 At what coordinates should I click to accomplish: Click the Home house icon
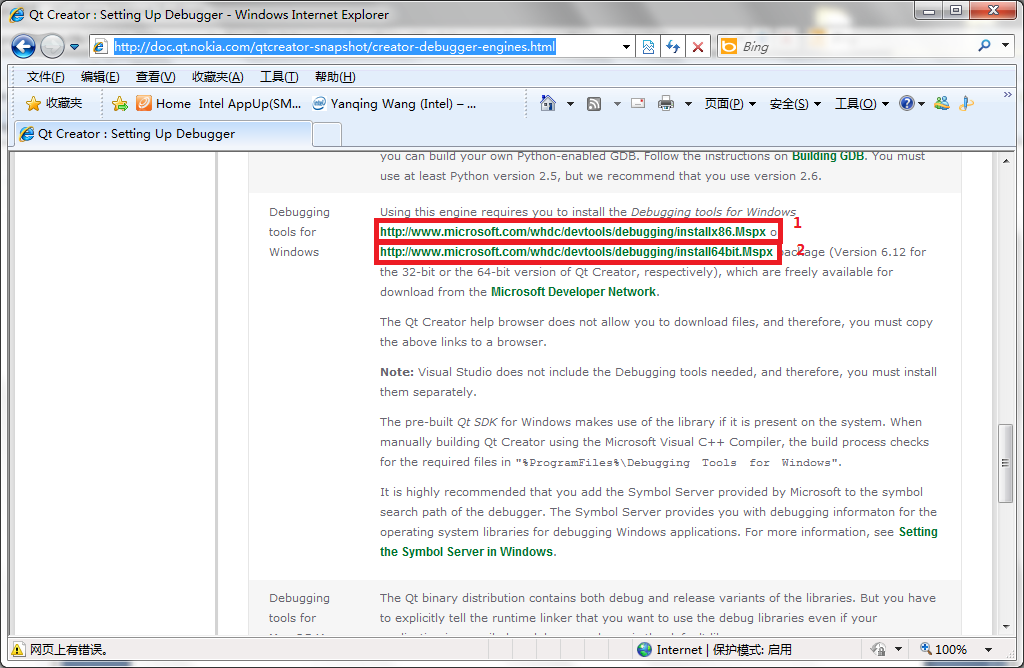click(x=548, y=103)
